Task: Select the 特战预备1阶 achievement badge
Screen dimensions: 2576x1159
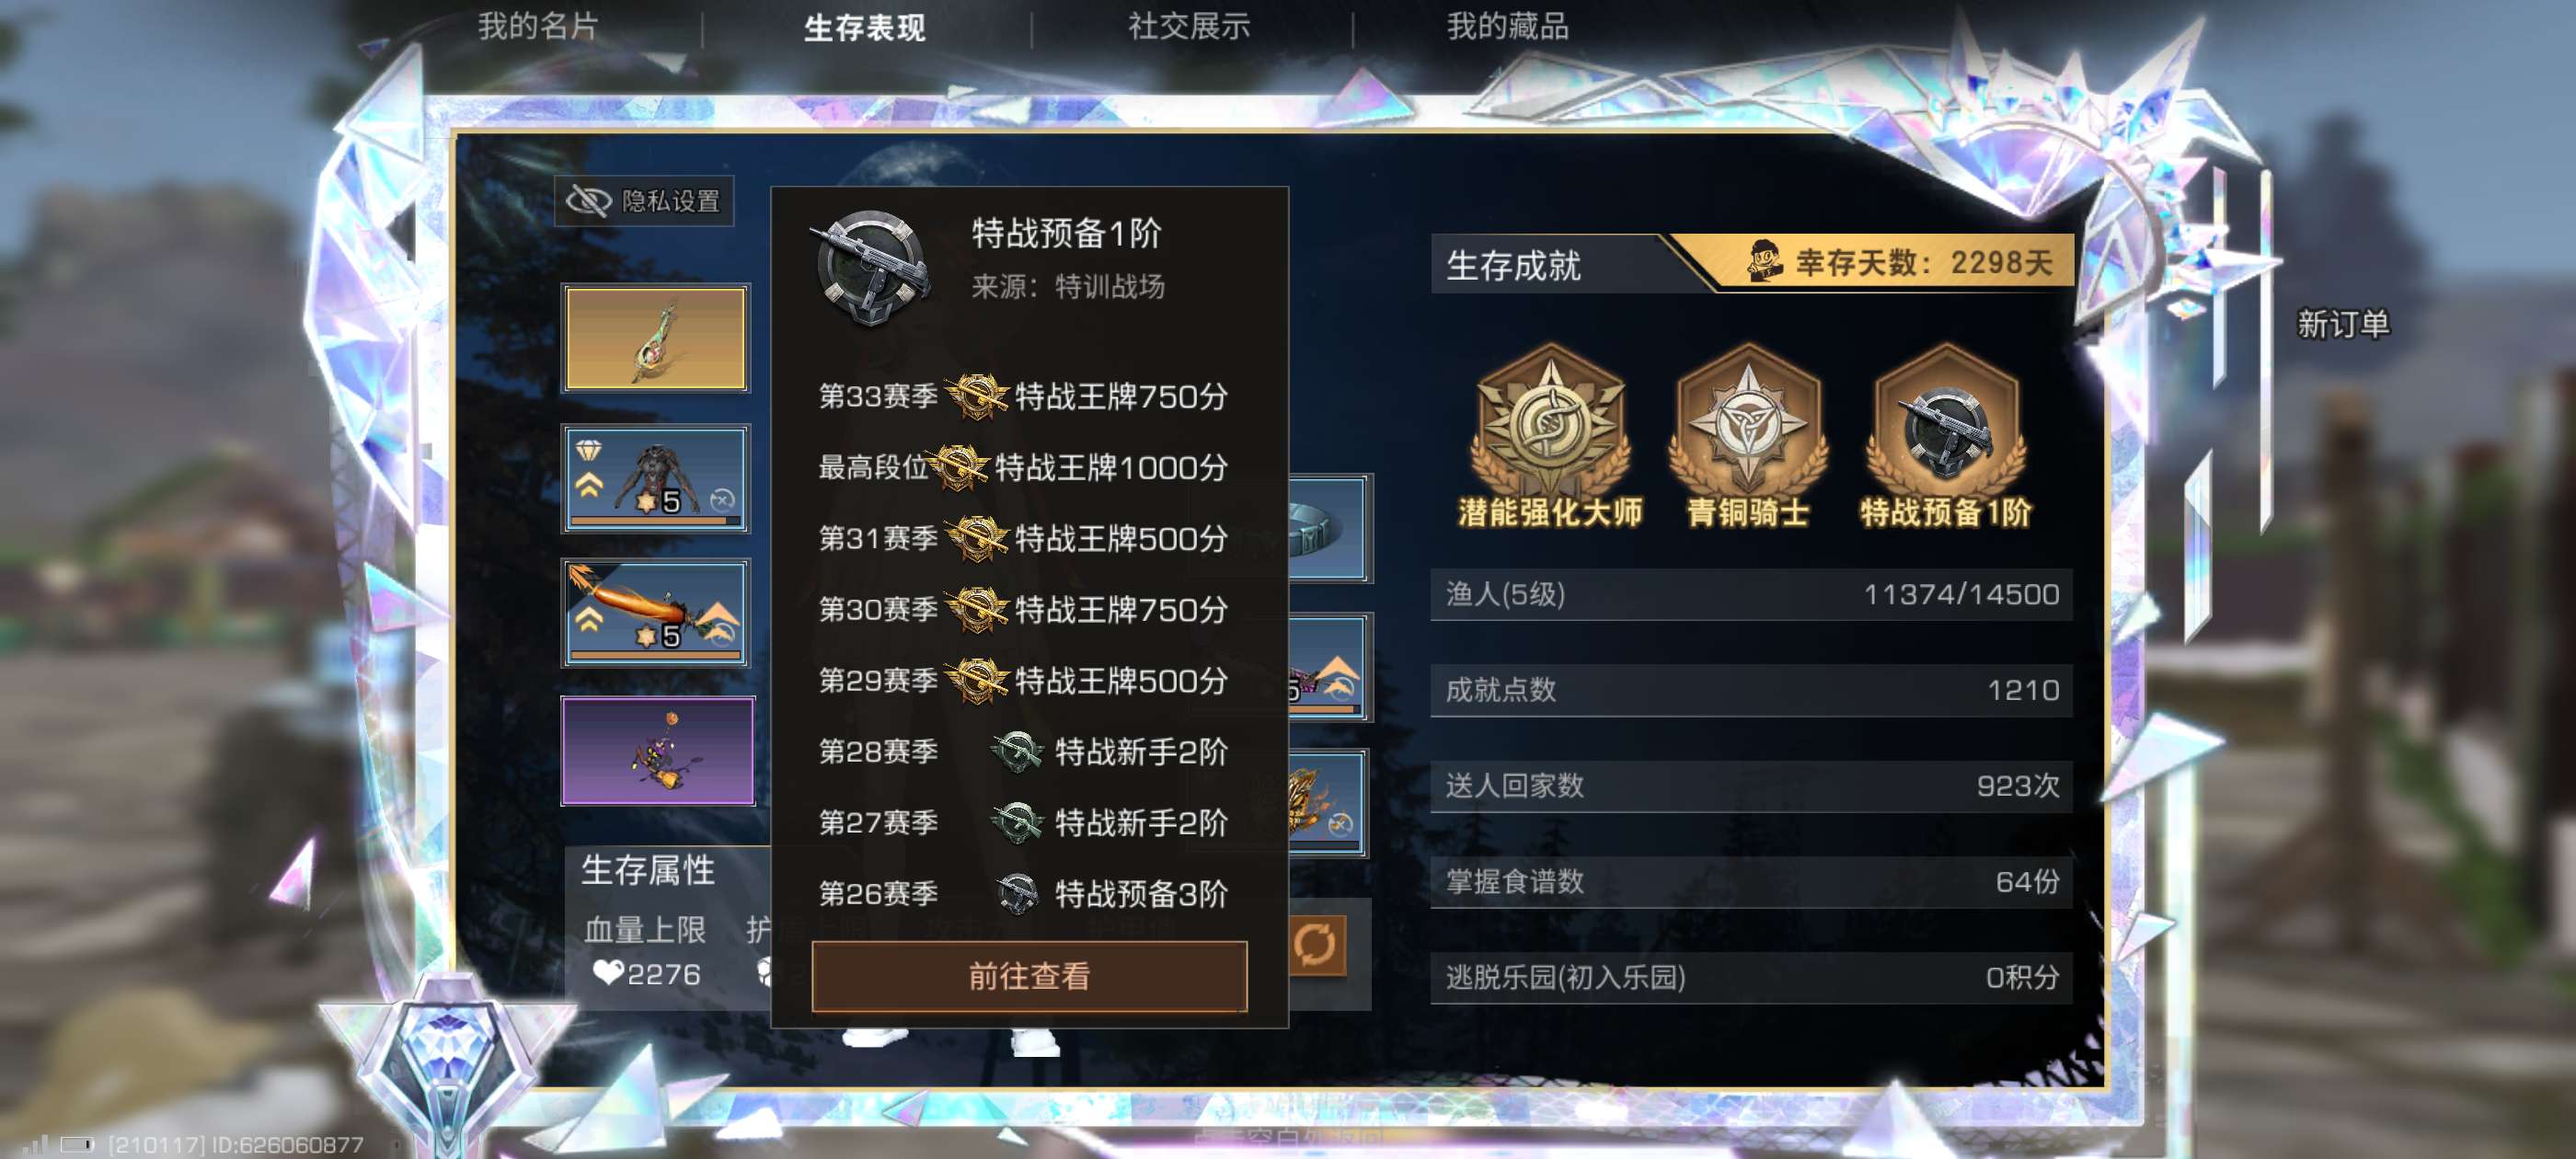Action: click(1945, 436)
